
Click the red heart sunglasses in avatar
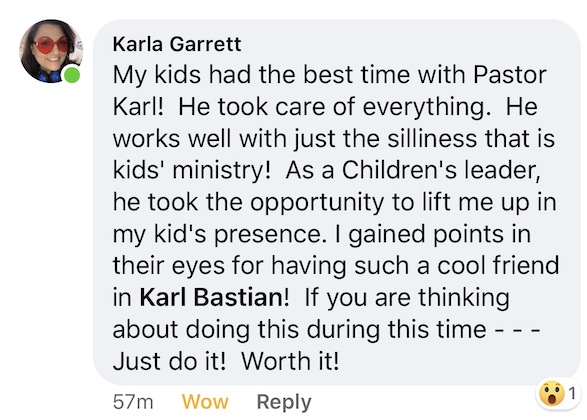(52, 46)
